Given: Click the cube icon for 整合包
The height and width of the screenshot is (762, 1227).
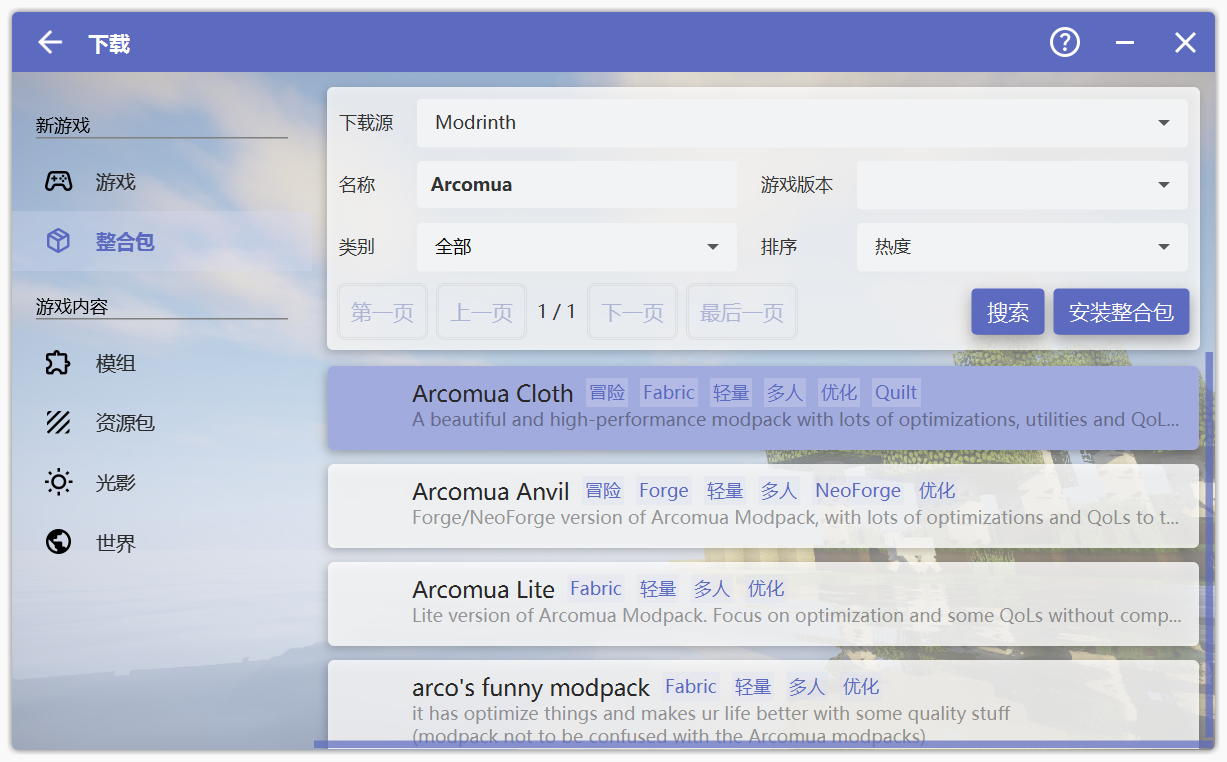Looking at the screenshot, I should point(58,241).
